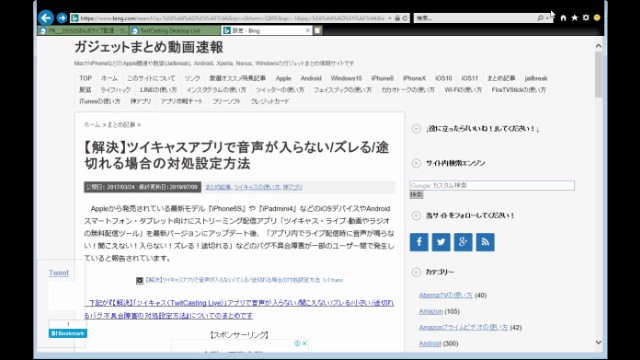Open the Android menu item

(x=311, y=78)
